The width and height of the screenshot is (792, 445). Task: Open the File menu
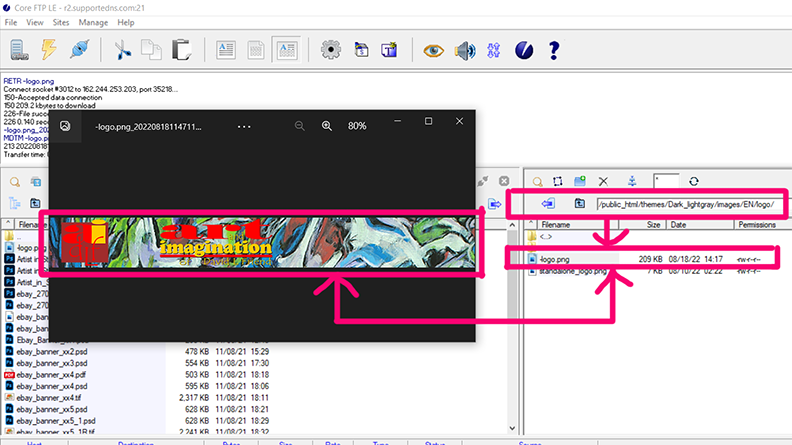(11, 23)
